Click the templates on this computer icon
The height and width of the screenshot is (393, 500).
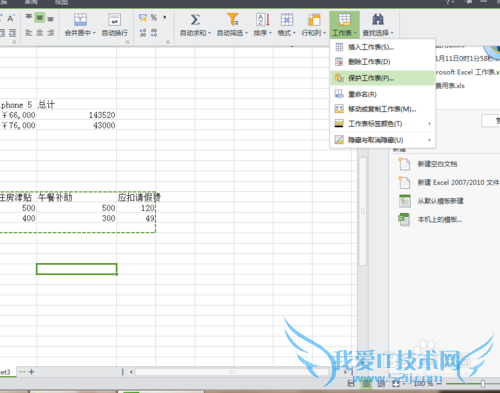coord(404,219)
